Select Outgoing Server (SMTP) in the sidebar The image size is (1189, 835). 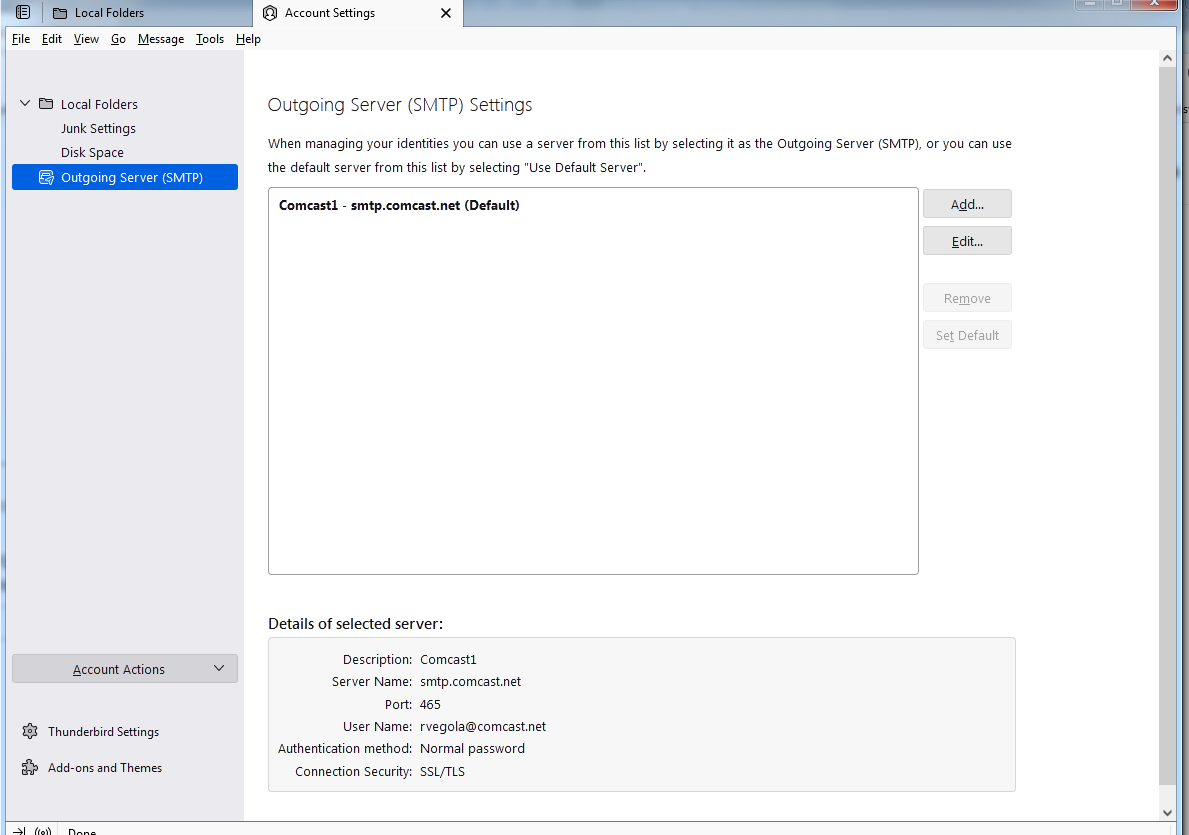125,177
